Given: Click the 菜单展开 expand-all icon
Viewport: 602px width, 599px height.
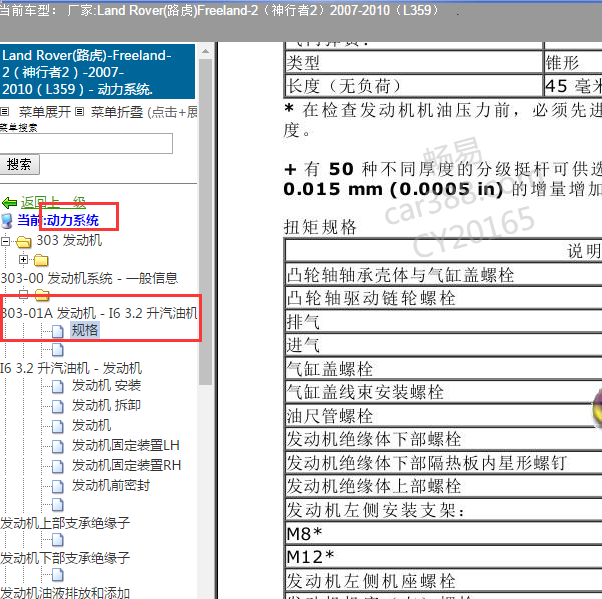Looking at the screenshot, I should click(5, 112).
